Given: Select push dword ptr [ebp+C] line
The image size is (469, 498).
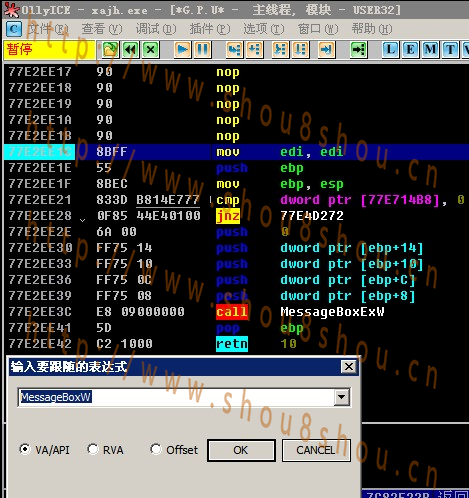Looking at the screenshot, I should (236, 280).
